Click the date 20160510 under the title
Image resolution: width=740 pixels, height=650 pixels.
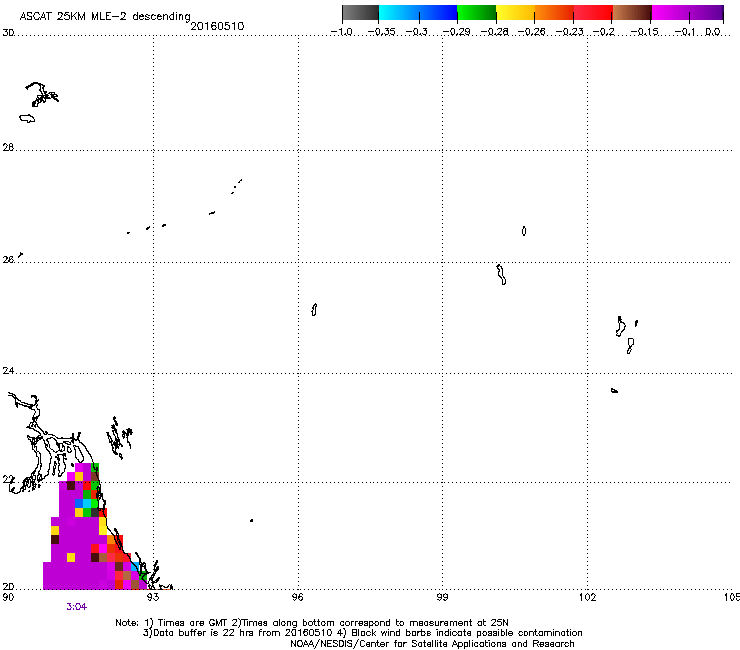pos(217,26)
